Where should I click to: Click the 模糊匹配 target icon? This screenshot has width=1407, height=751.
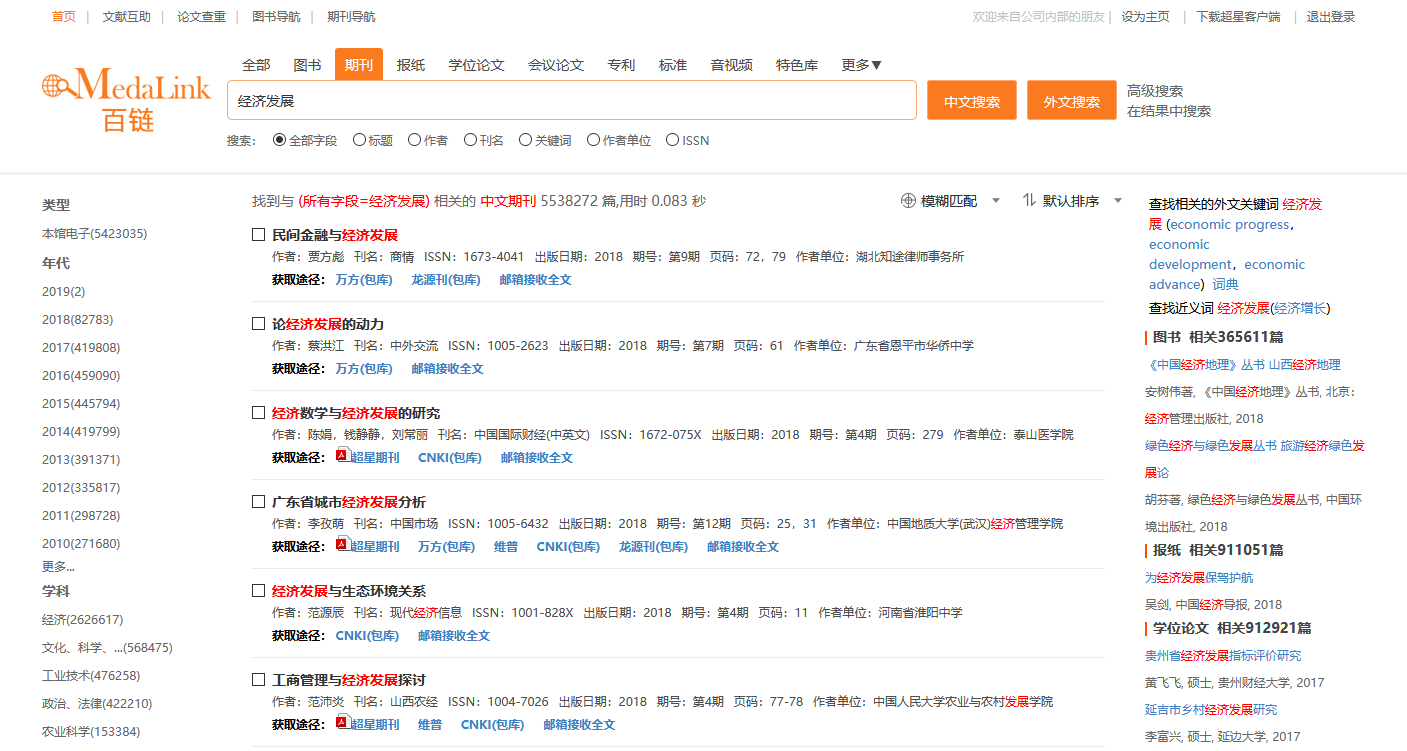click(x=908, y=201)
